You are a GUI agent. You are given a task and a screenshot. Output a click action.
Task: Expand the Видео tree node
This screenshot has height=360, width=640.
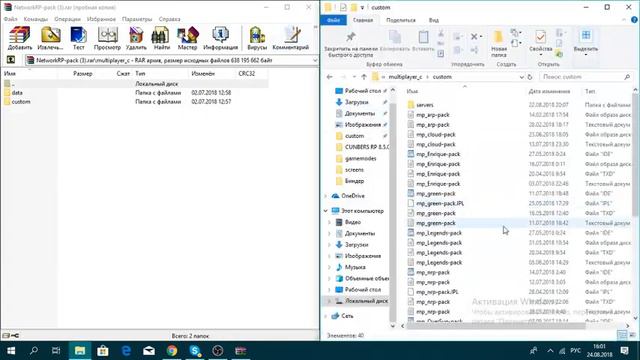[330, 222]
